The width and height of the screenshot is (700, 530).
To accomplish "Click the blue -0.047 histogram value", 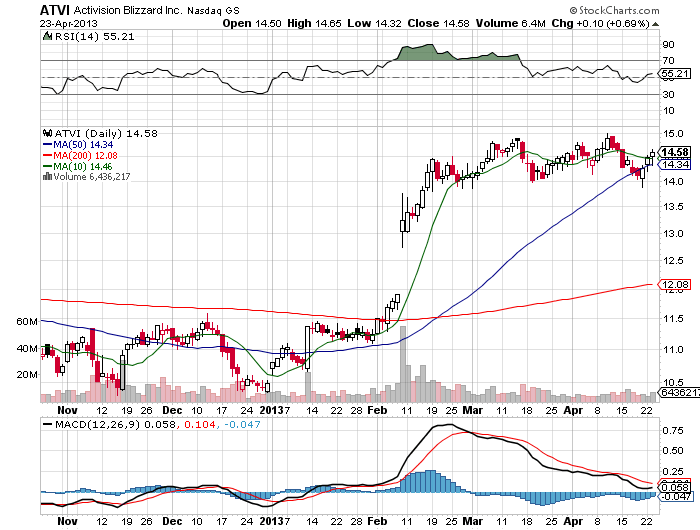I will [x=242, y=424].
